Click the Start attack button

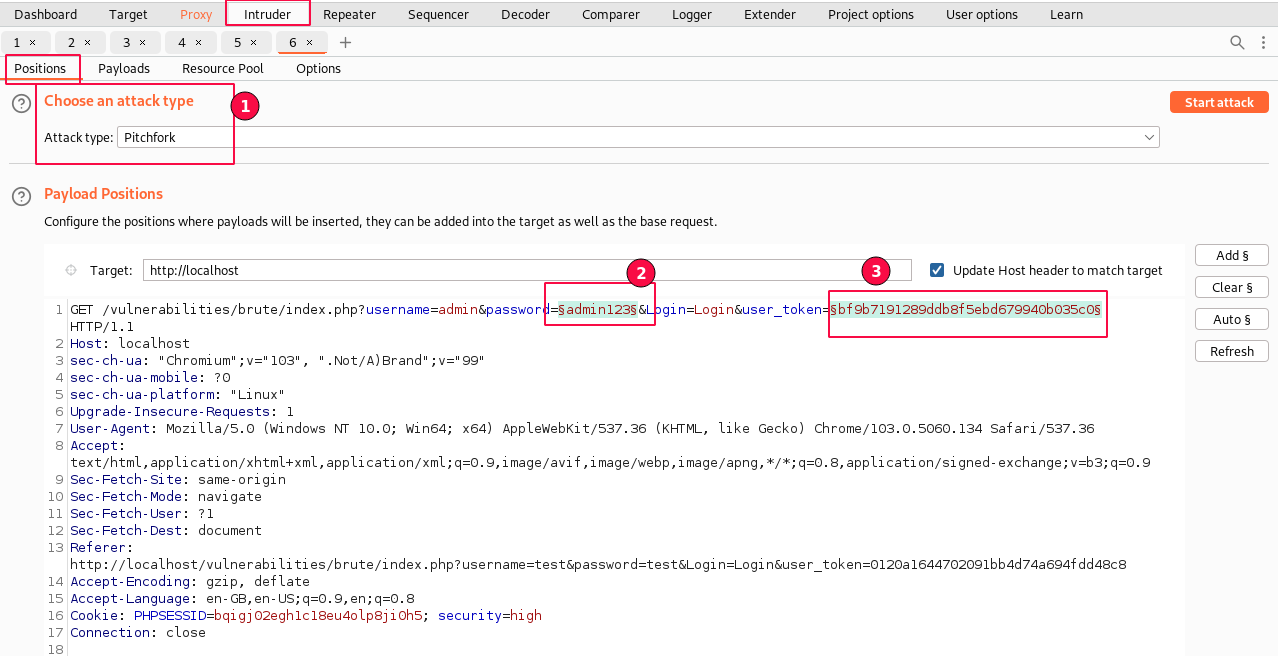coord(1218,102)
